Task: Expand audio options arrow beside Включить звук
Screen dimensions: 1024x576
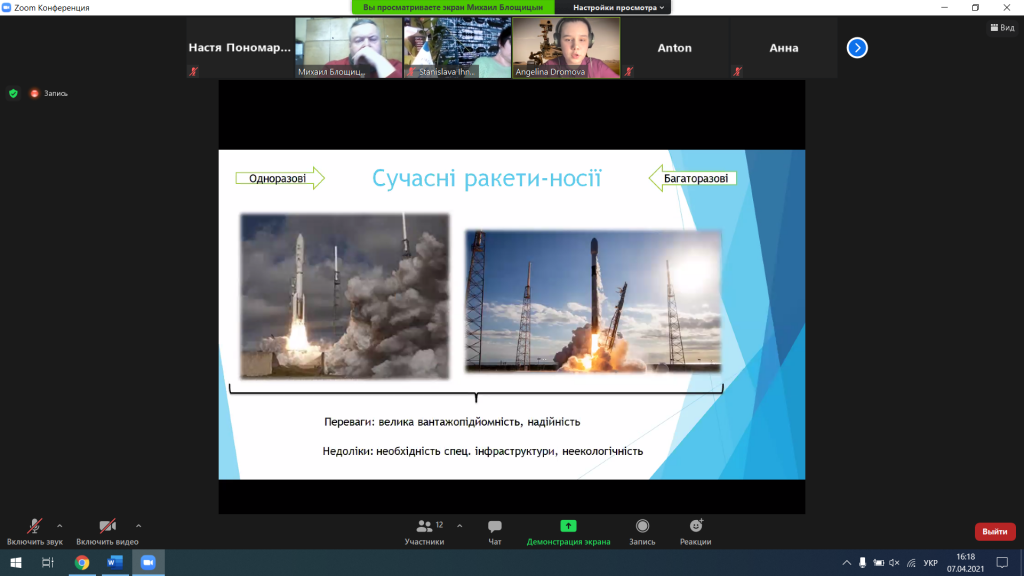Action: tap(59, 526)
